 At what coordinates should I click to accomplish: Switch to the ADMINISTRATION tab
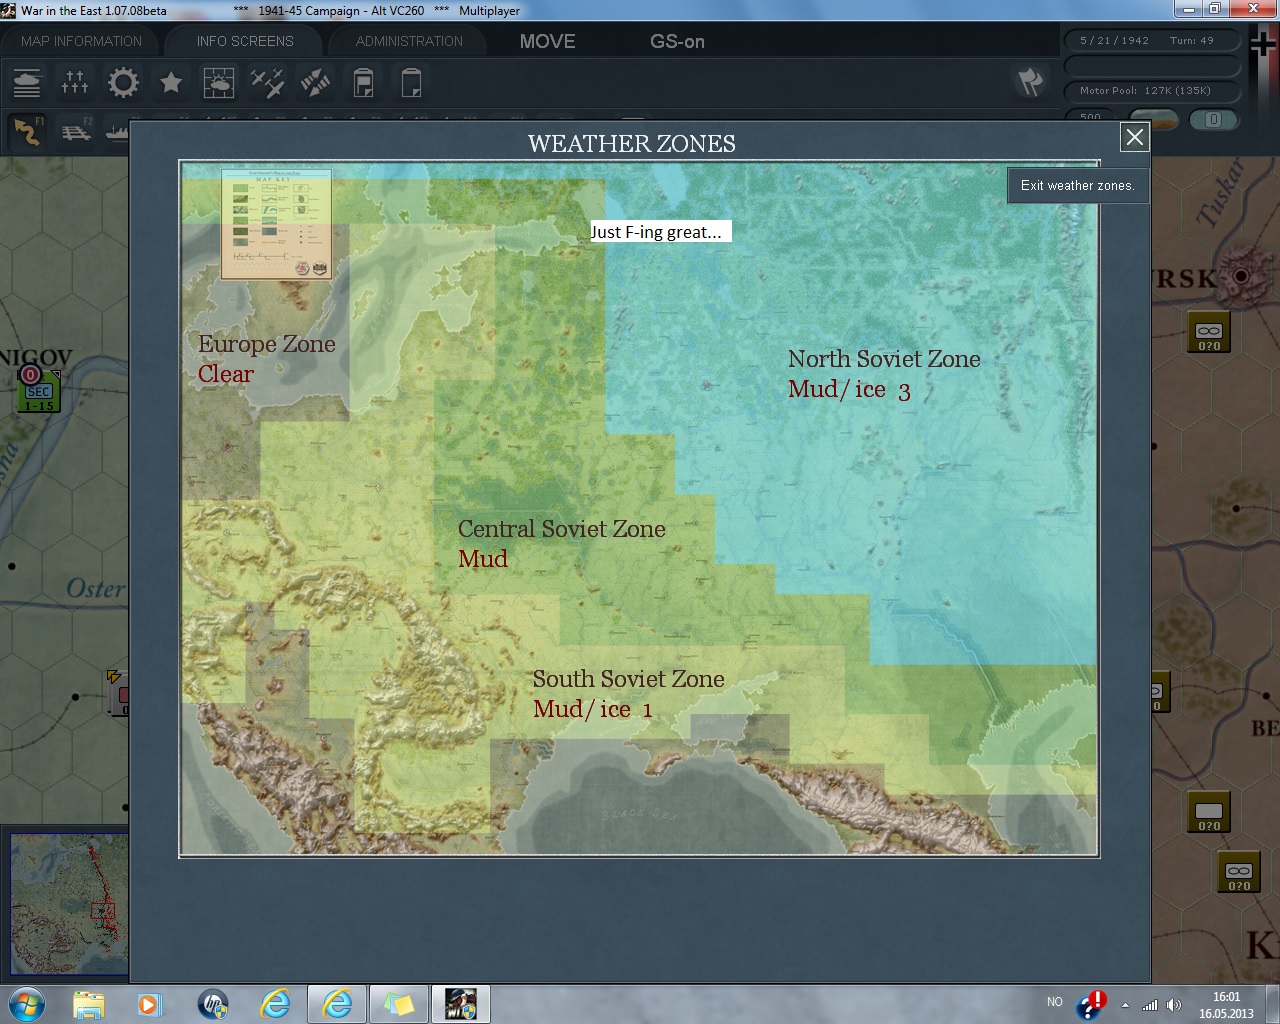[409, 41]
